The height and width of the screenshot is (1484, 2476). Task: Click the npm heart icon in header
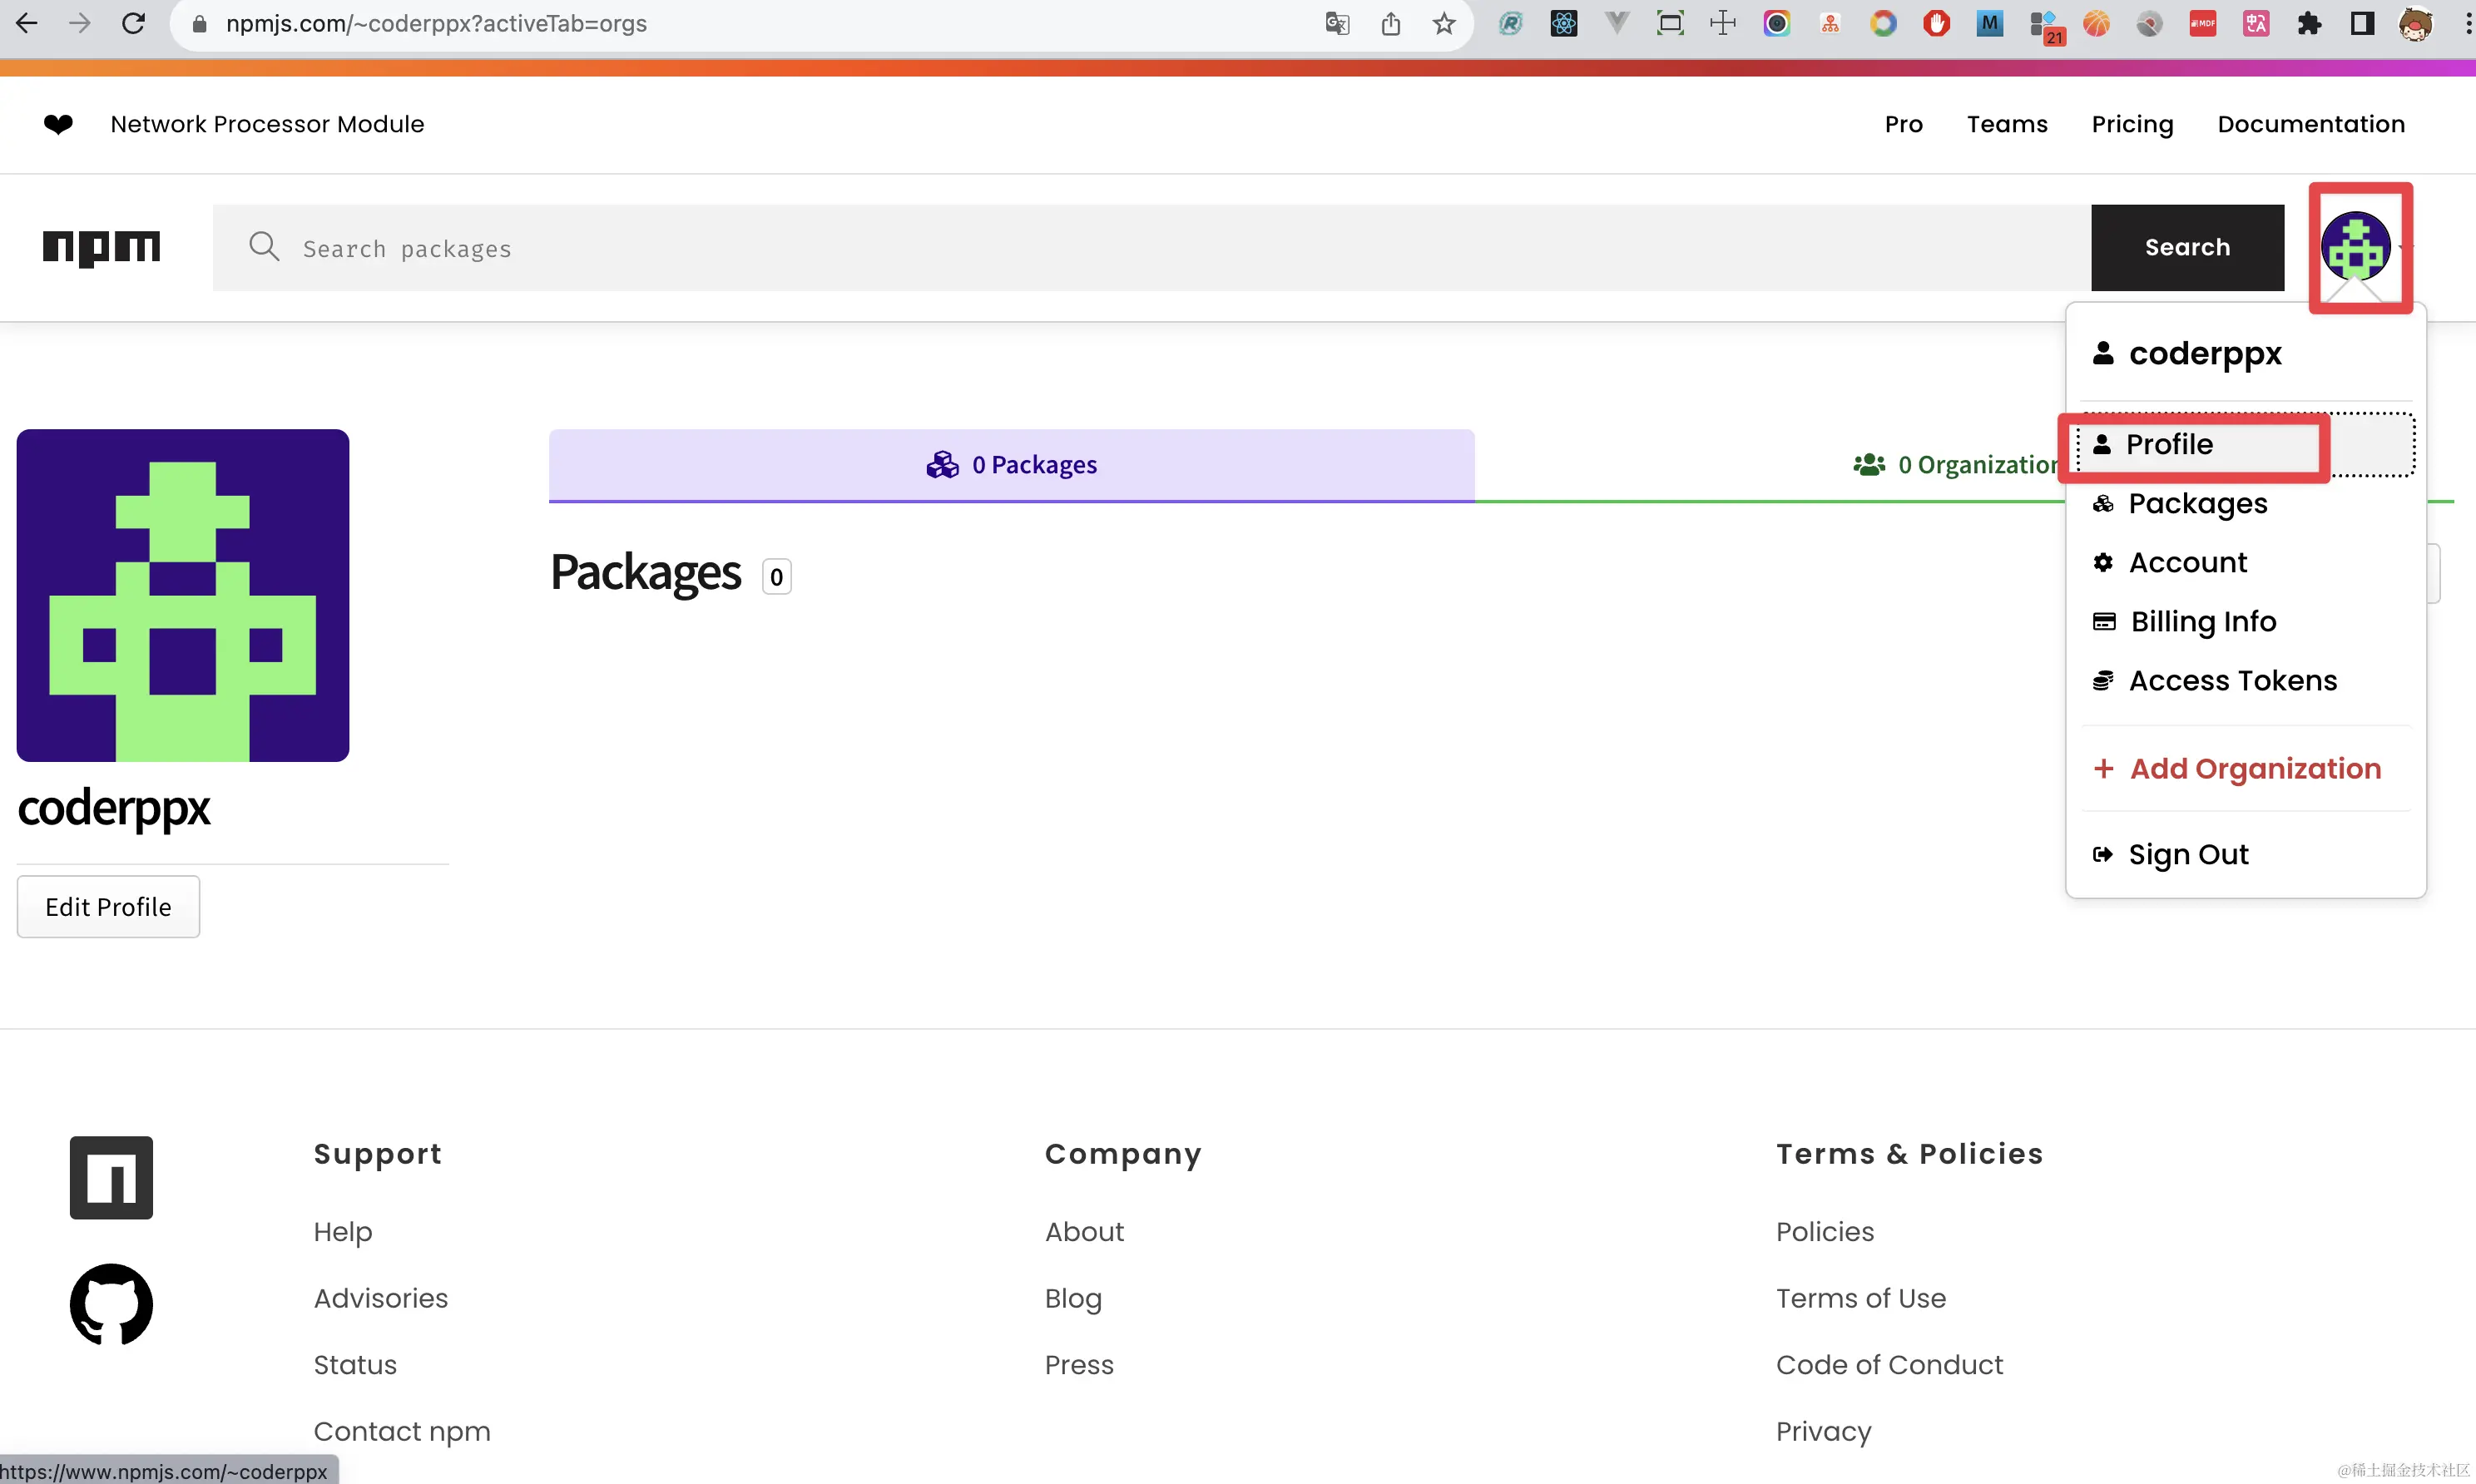pos(58,124)
